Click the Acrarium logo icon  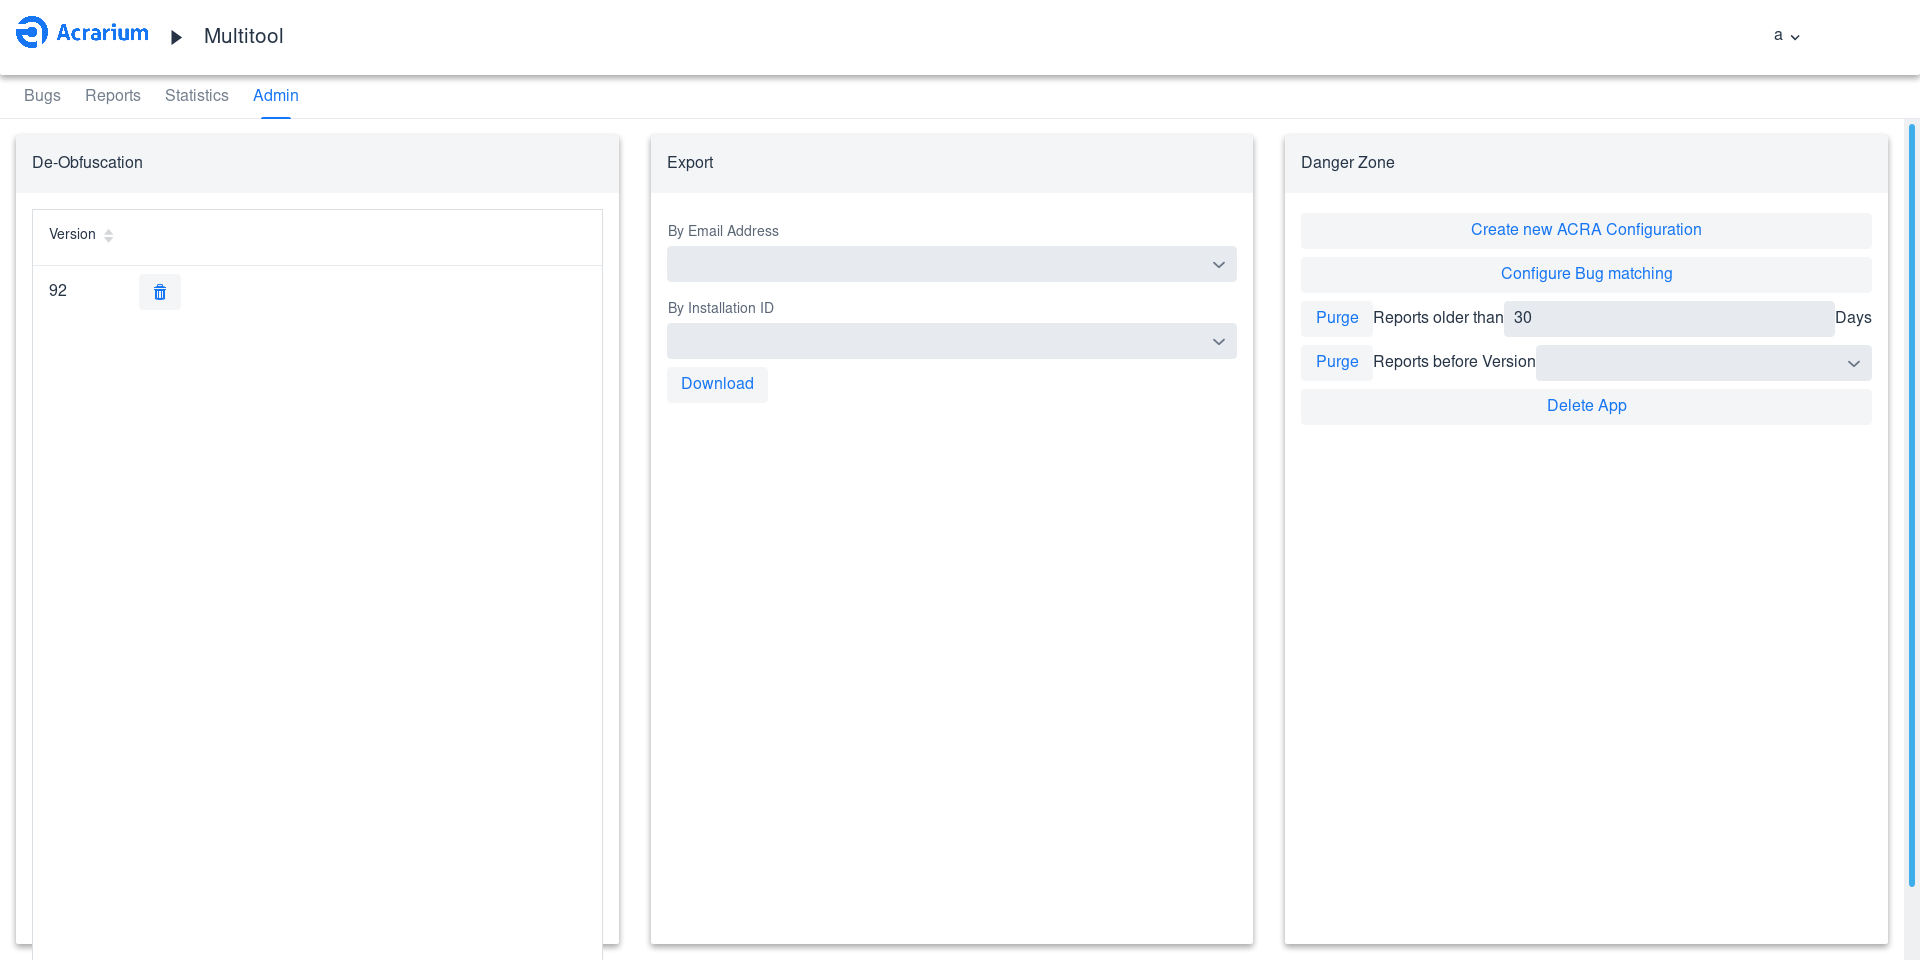tap(32, 33)
